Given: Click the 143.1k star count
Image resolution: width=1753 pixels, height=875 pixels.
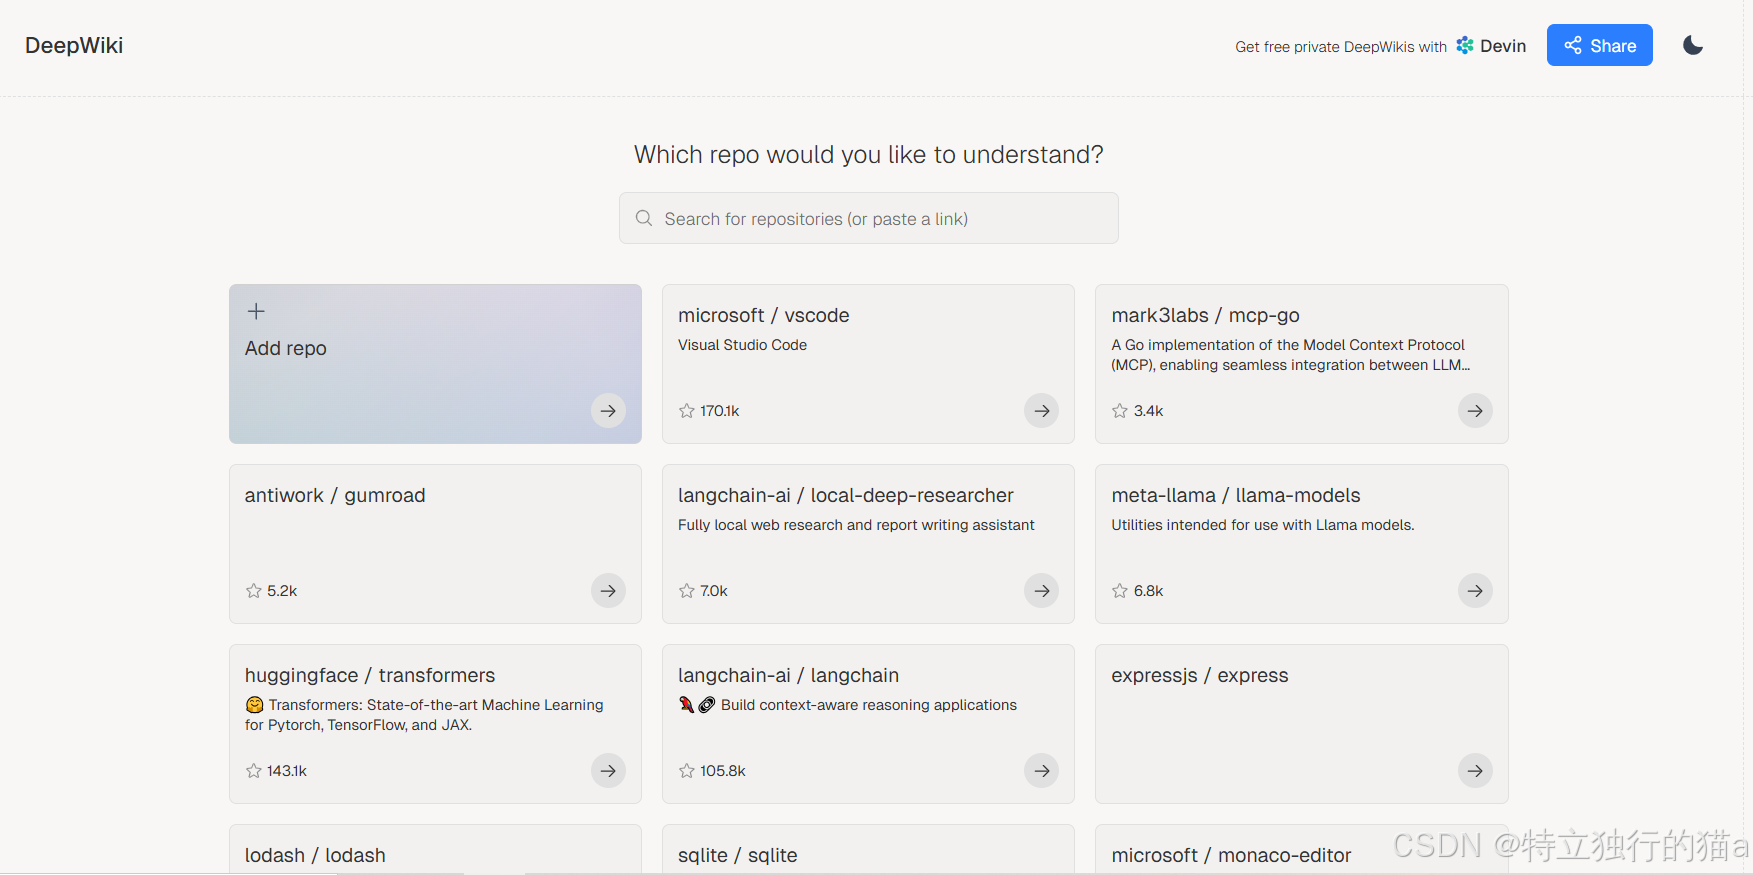Looking at the screenshot, I should tap(287, 771).
